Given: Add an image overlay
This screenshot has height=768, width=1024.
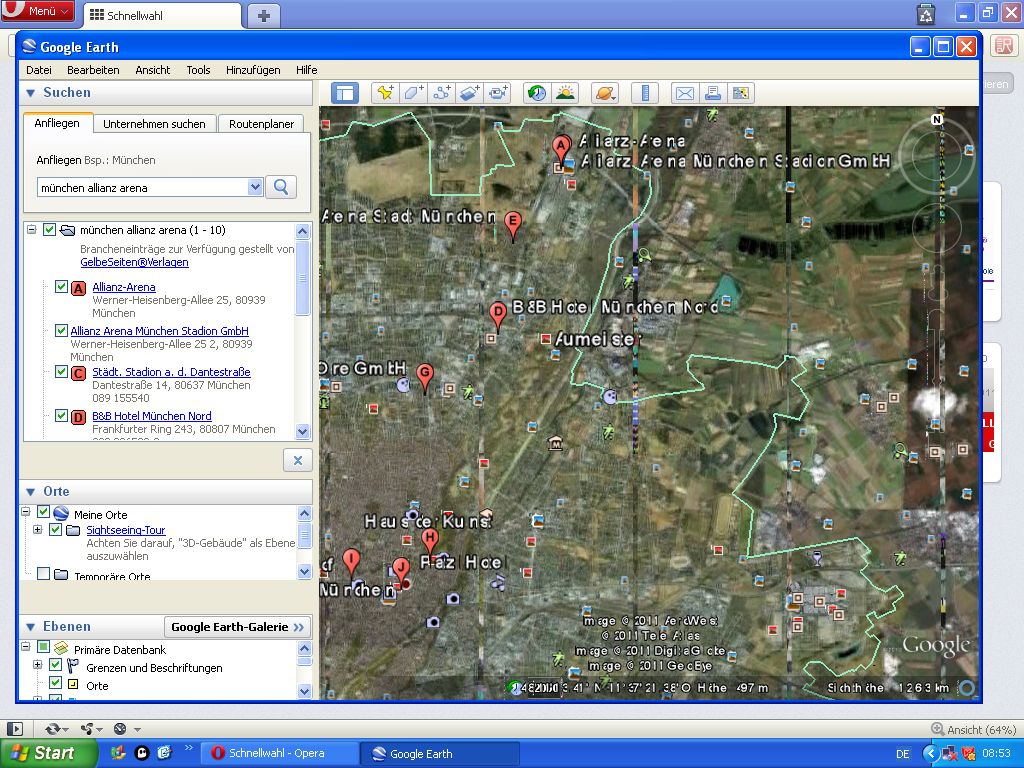Looking at the screenshot, I should (x=470, y=93).
